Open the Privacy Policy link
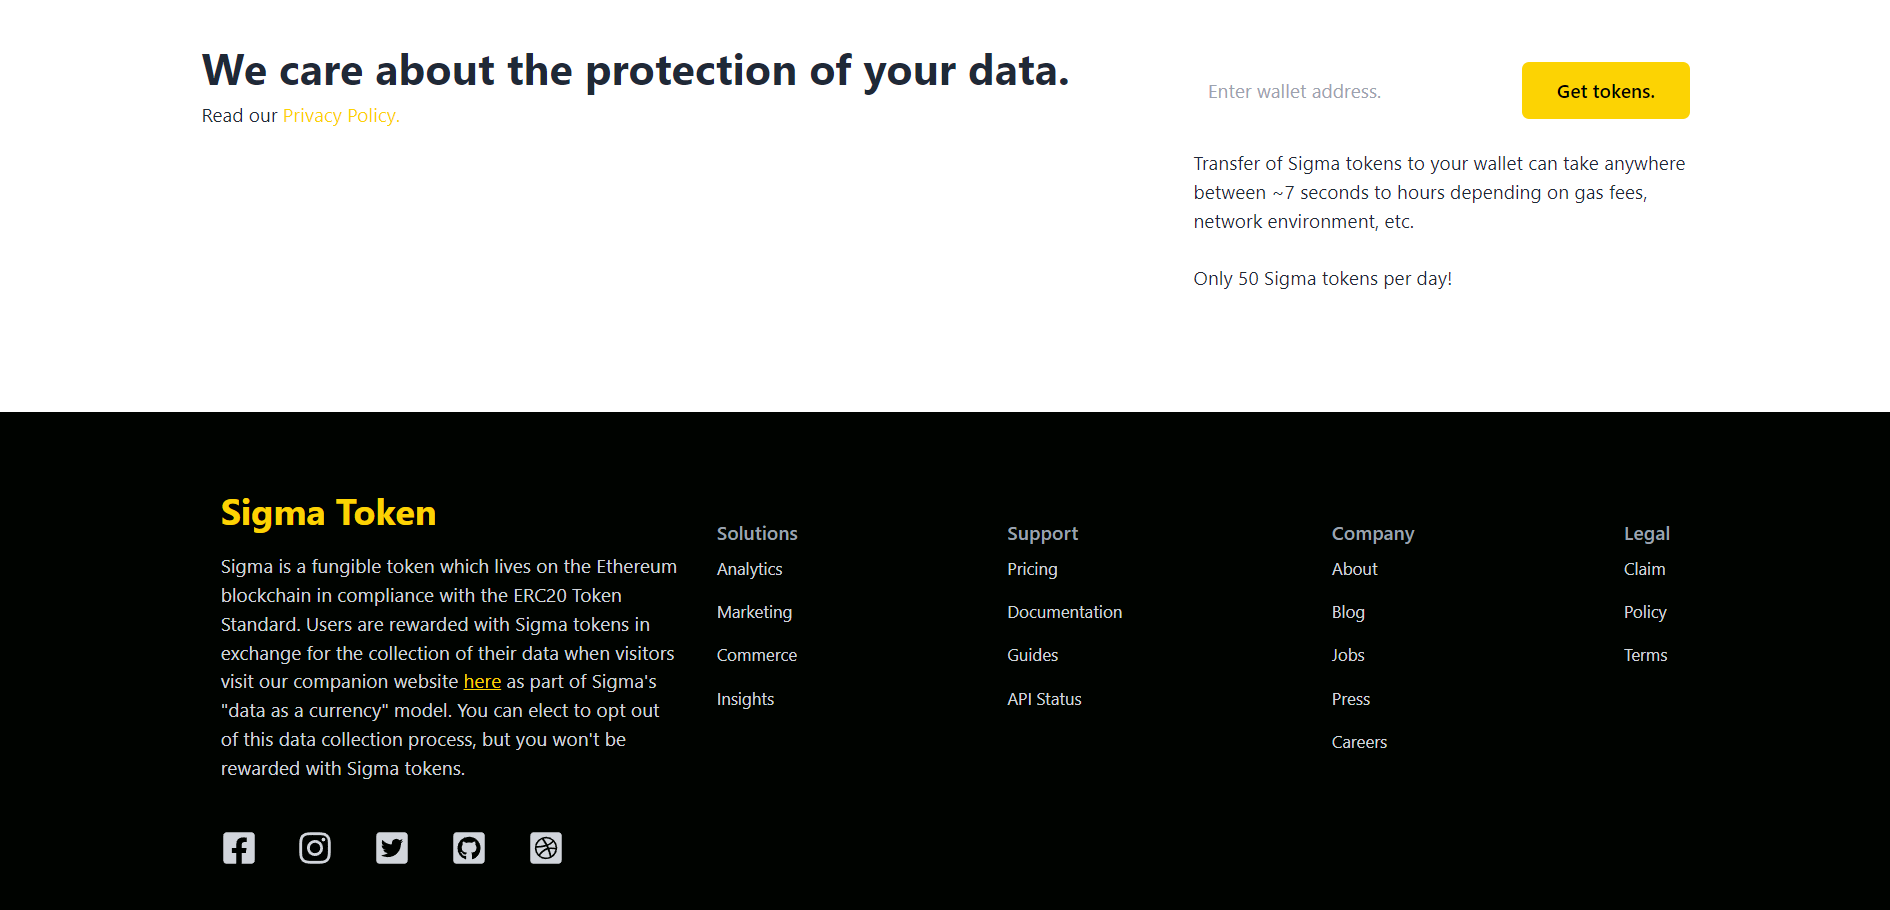This screenshot has height=910, width=1890. (340, 115)
